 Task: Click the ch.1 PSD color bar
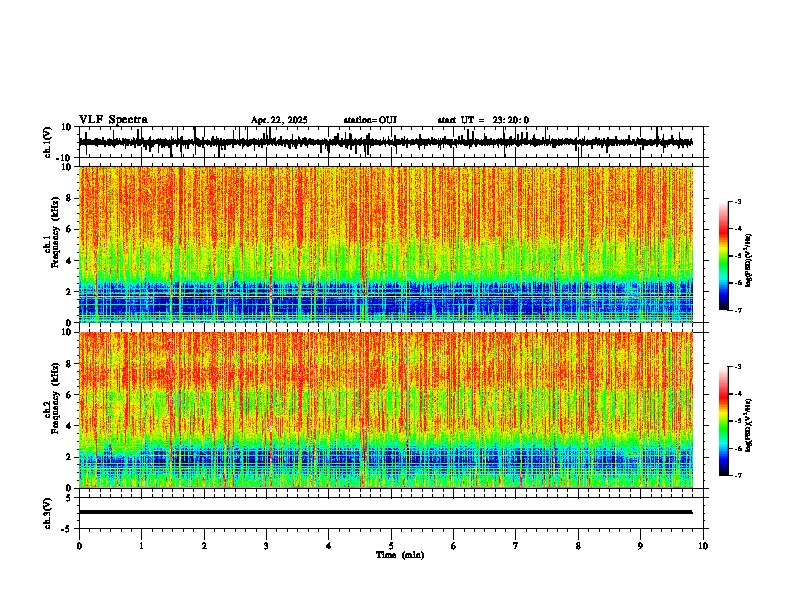click(x=724, y=256)
